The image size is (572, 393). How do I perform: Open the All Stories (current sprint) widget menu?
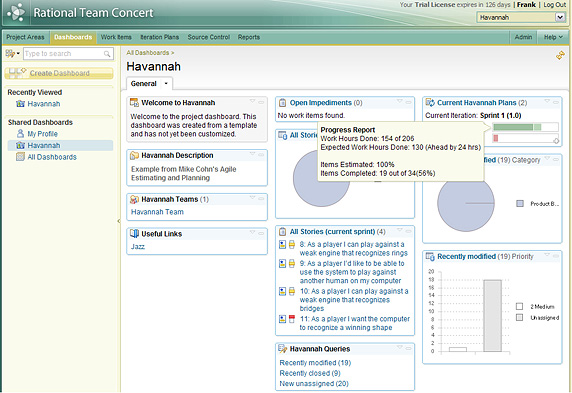[x=400, y=230]
